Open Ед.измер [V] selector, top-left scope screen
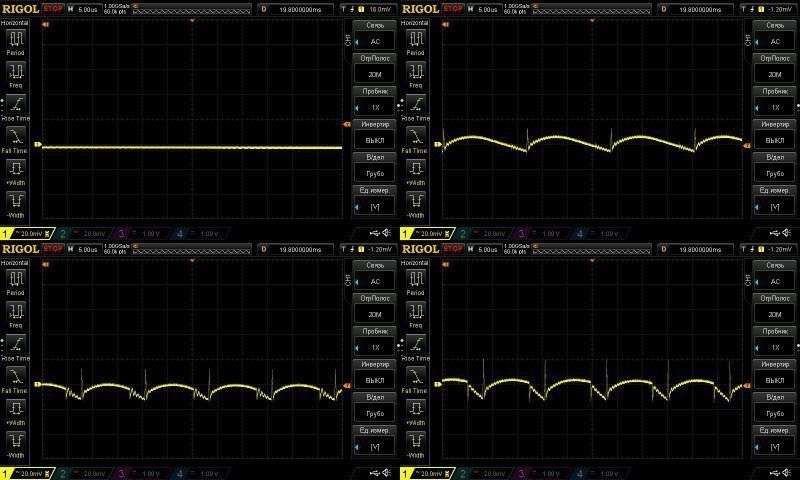This screenshot has width=800, height=480. click(375, 201)
